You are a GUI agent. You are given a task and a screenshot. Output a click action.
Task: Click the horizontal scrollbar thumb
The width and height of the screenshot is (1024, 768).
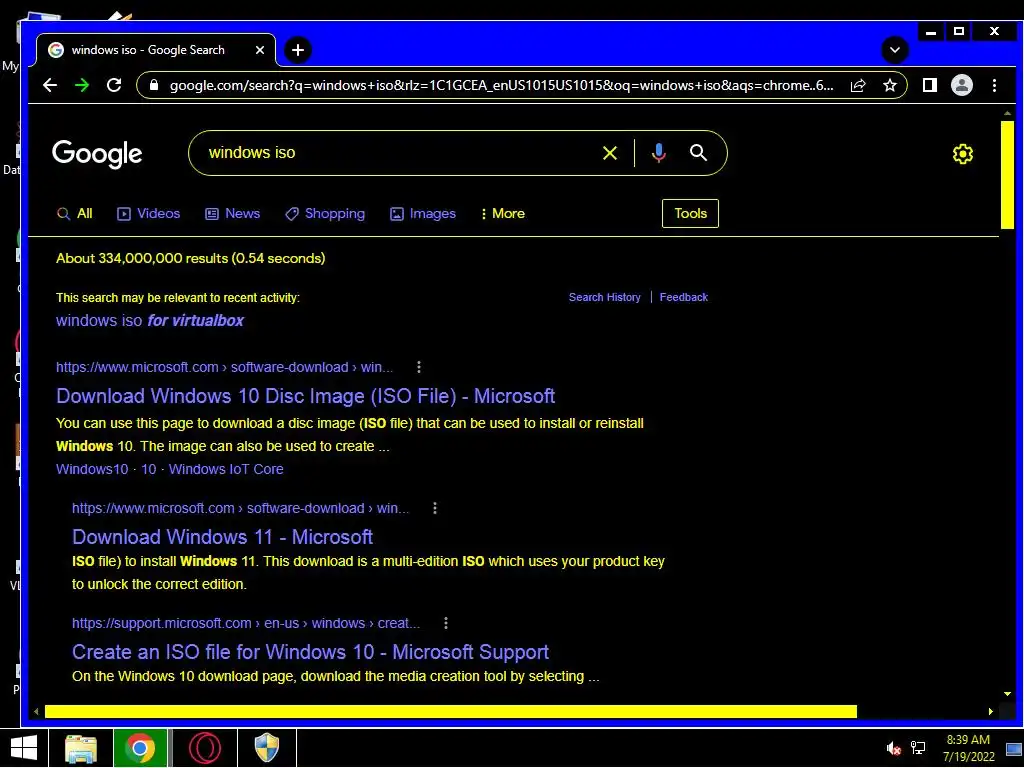pyautogui.click(x=451, y=711)
